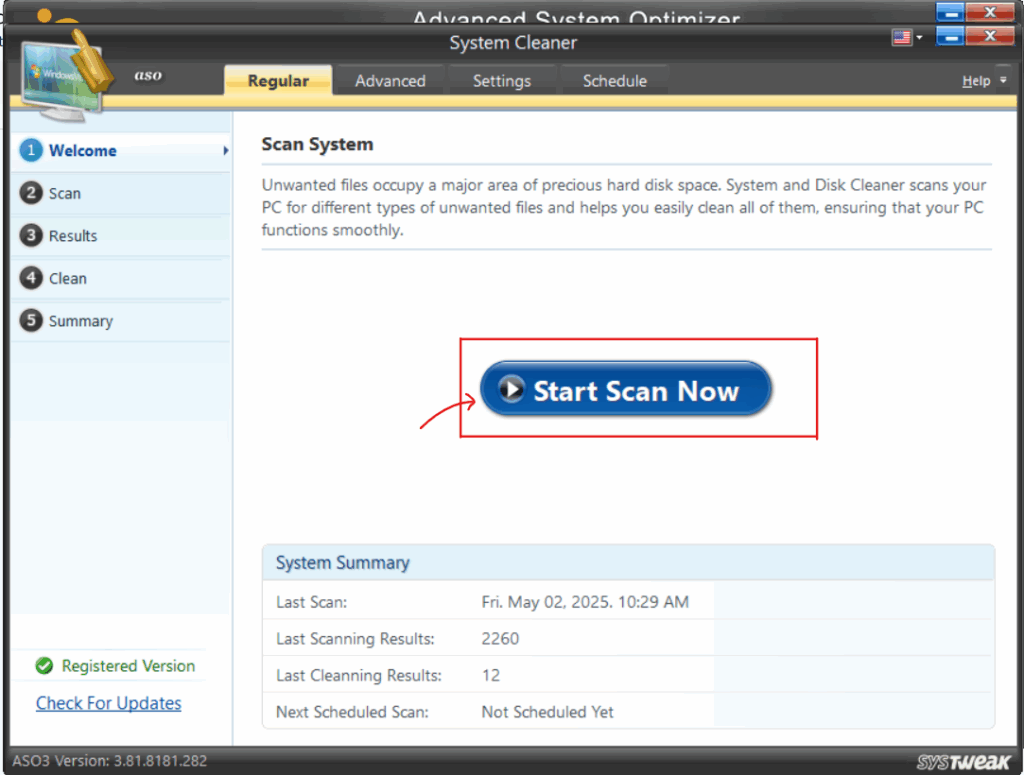Click the Last Scanning Results value 2260
Image resolution: width=1024 pixels, height=775 pixels.
coord(500,639)
